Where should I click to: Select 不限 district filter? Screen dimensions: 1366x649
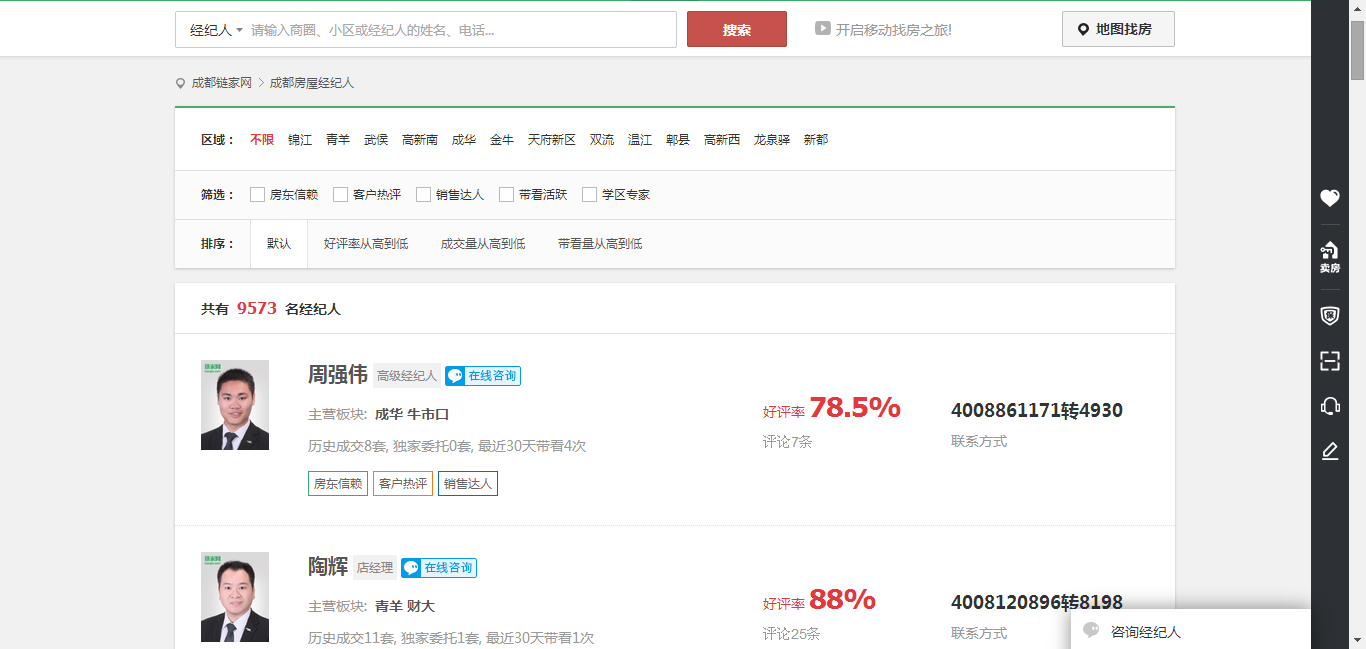pos(262,140)
